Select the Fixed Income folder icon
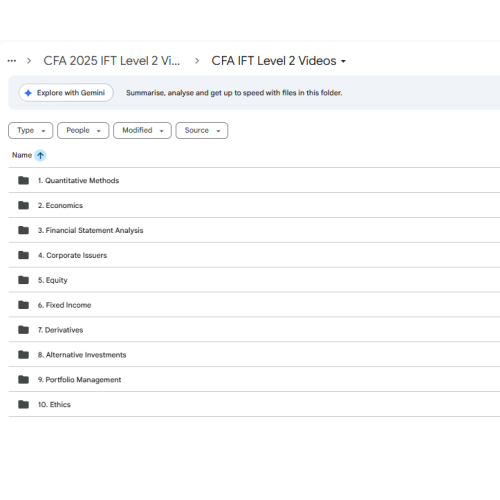500x500 pixels. (x=23, y=305)
